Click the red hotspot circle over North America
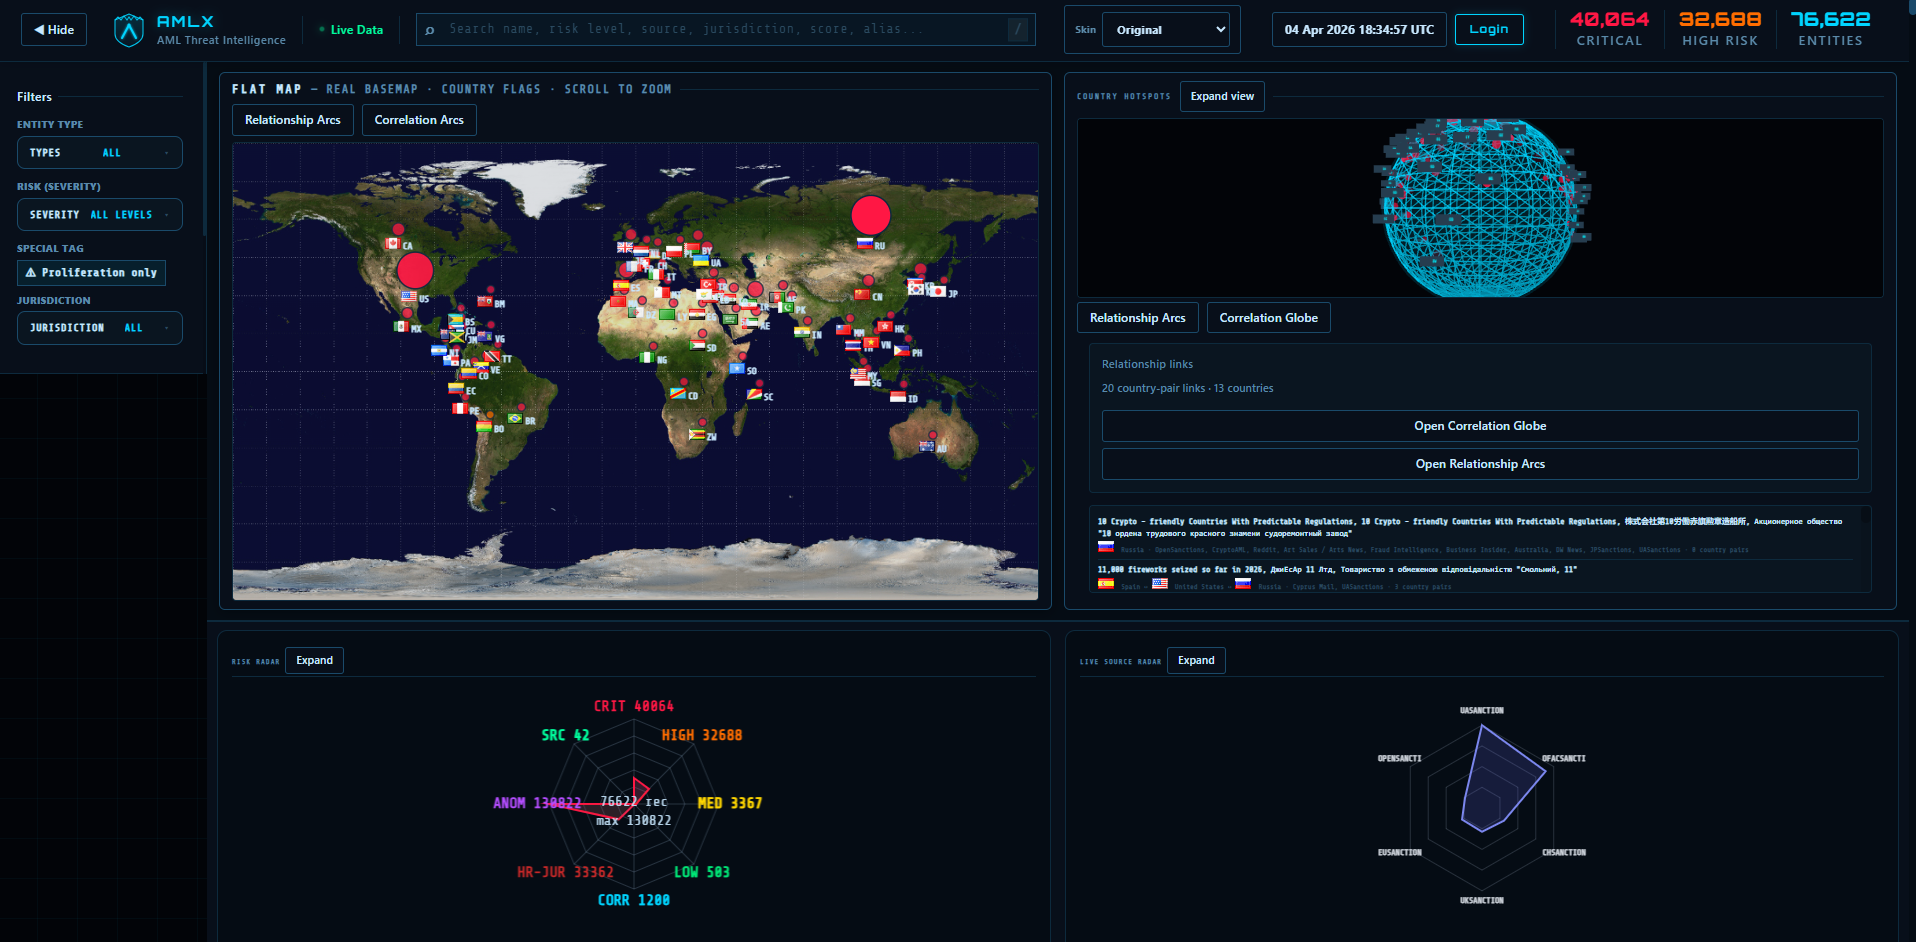Image resolution: width=1916 pixels, height=942 pixels. (x=415, y=271)
